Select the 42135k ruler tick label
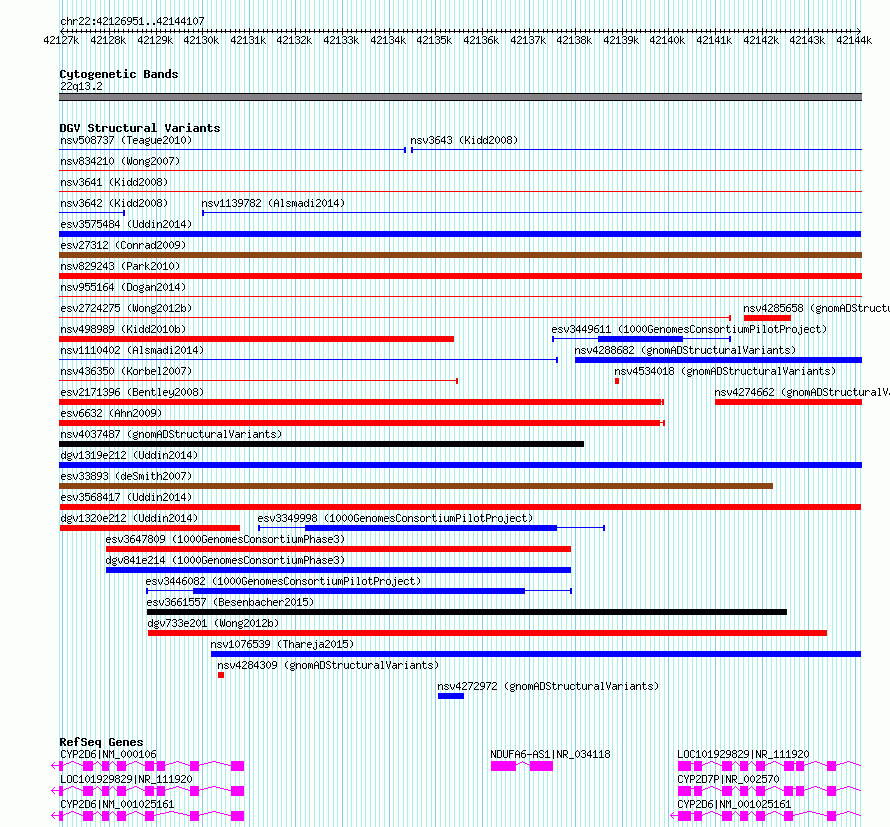 [x=434, y=40]
